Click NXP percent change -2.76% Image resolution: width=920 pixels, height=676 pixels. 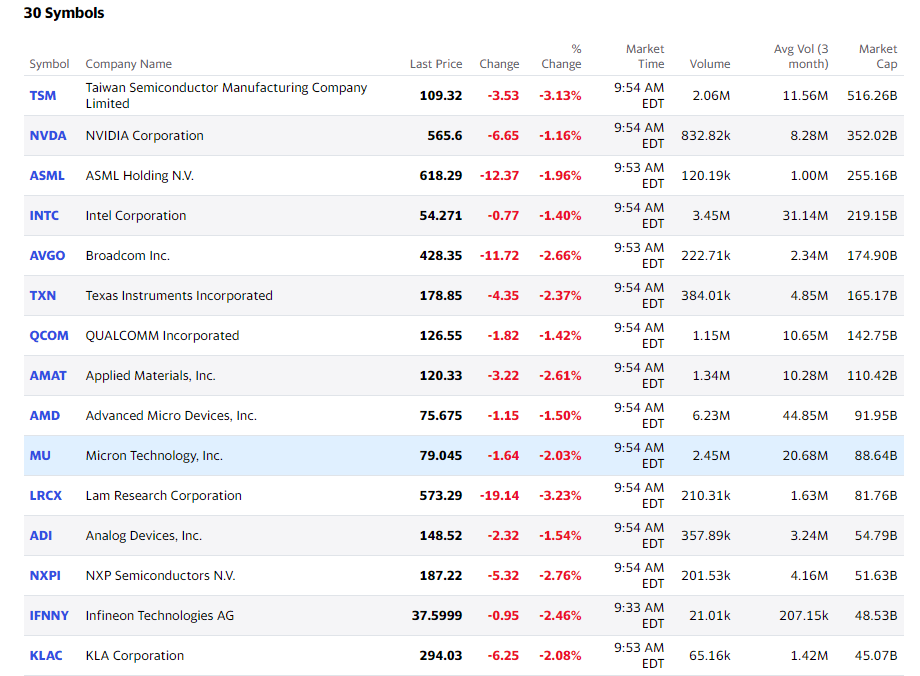point(560,576)
